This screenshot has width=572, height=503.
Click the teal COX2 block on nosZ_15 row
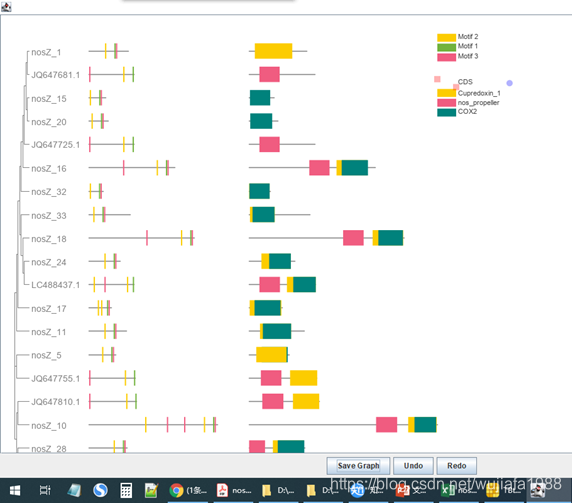click(x=260, y=98)
